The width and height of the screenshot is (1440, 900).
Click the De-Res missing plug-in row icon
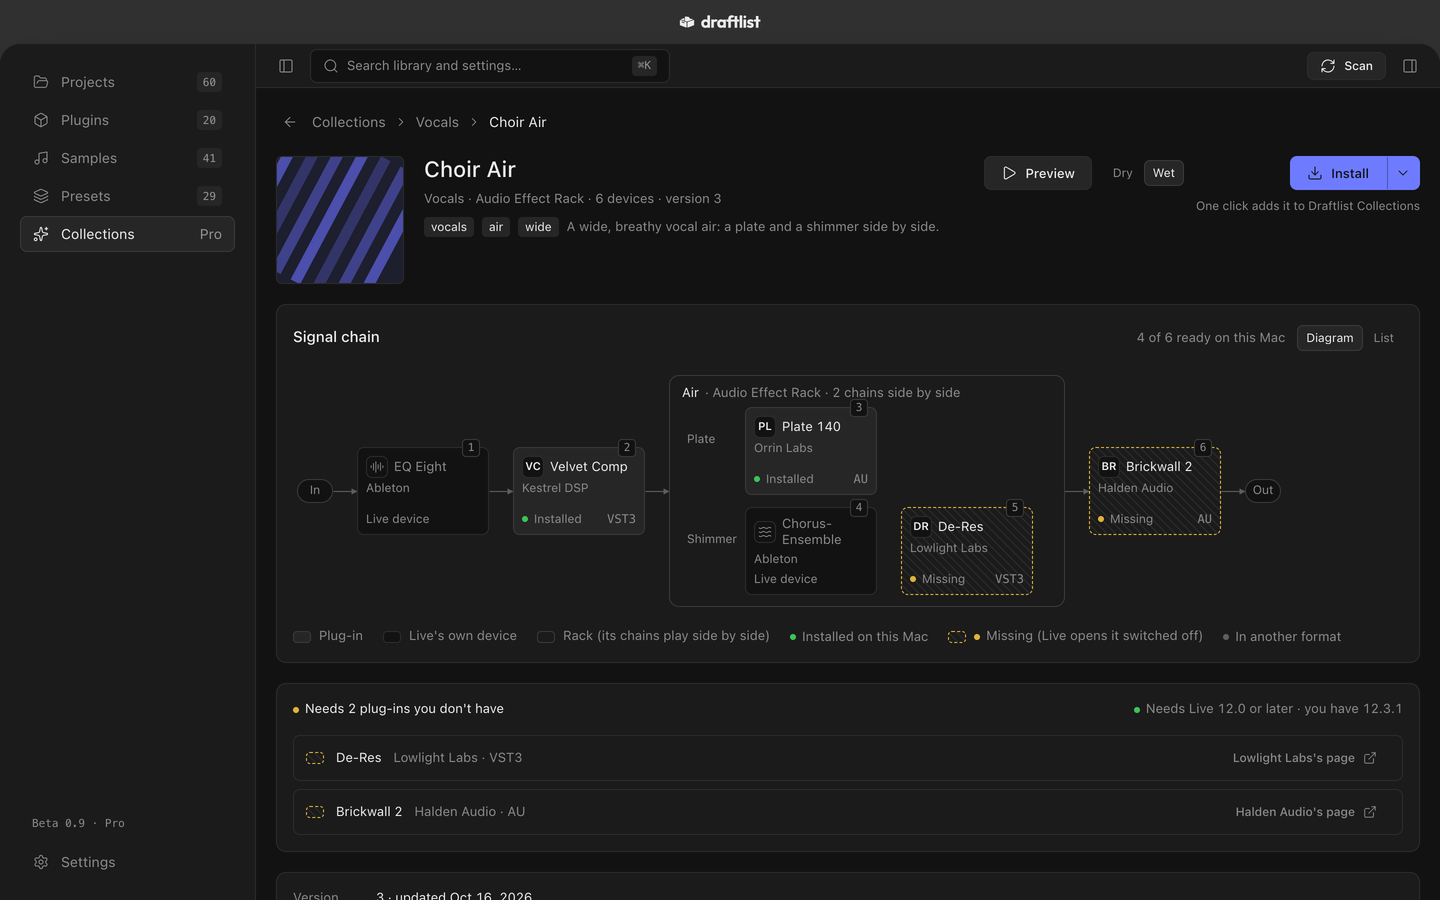[x=315, y=758]
